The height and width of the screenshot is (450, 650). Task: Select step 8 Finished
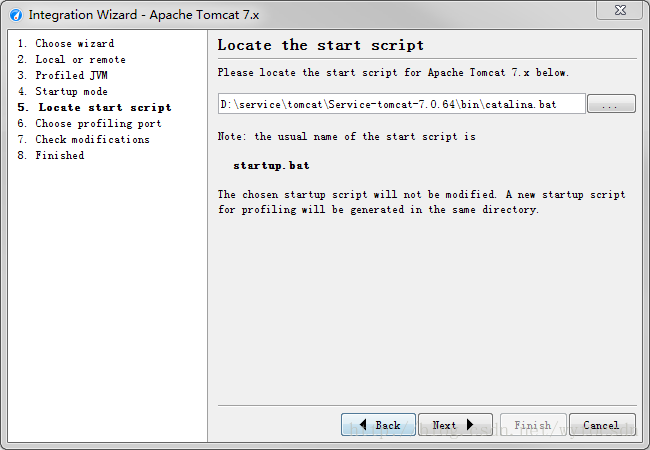click(51, 155)
